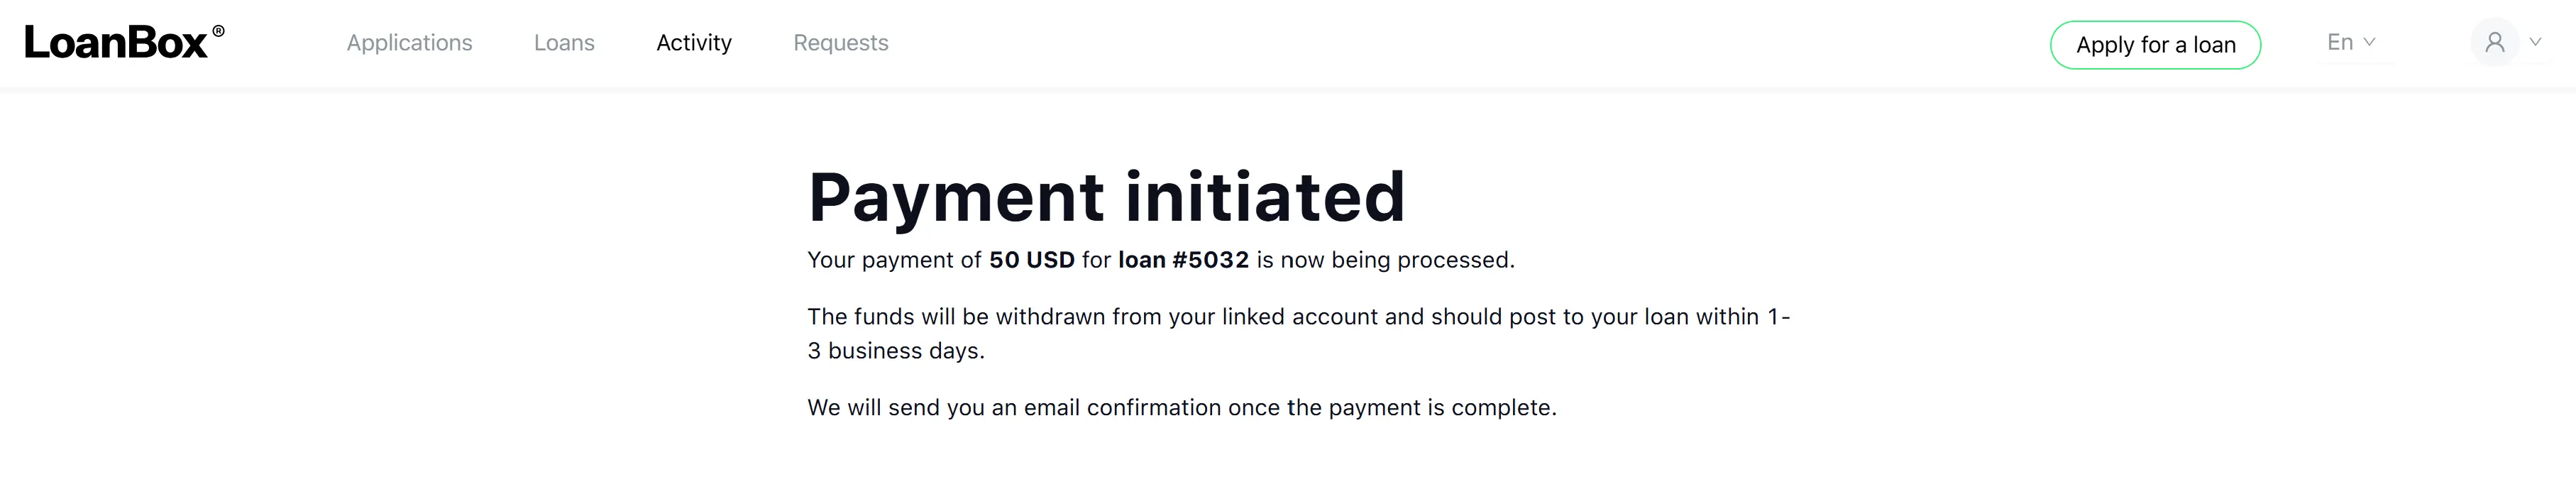2576x477 pixels.
Task: Click the 3 business days text
Action: pos(896,351)
